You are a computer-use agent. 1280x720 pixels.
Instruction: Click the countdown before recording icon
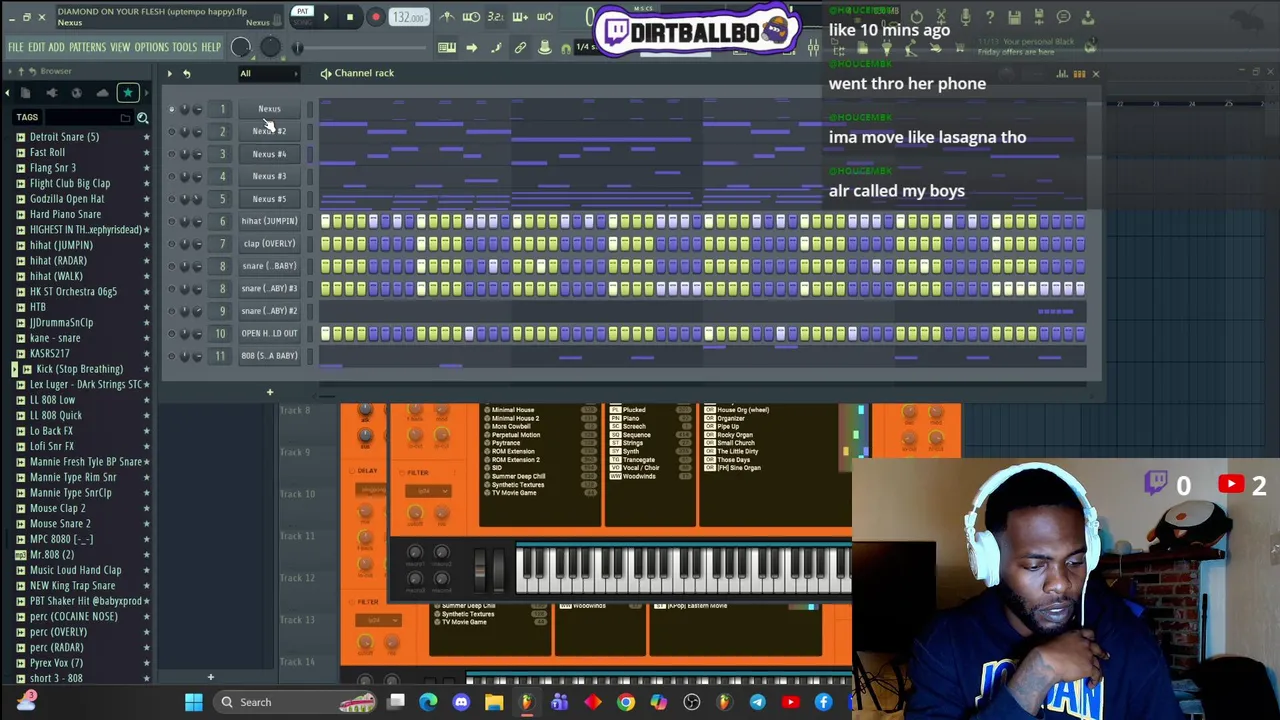(495, 17)
